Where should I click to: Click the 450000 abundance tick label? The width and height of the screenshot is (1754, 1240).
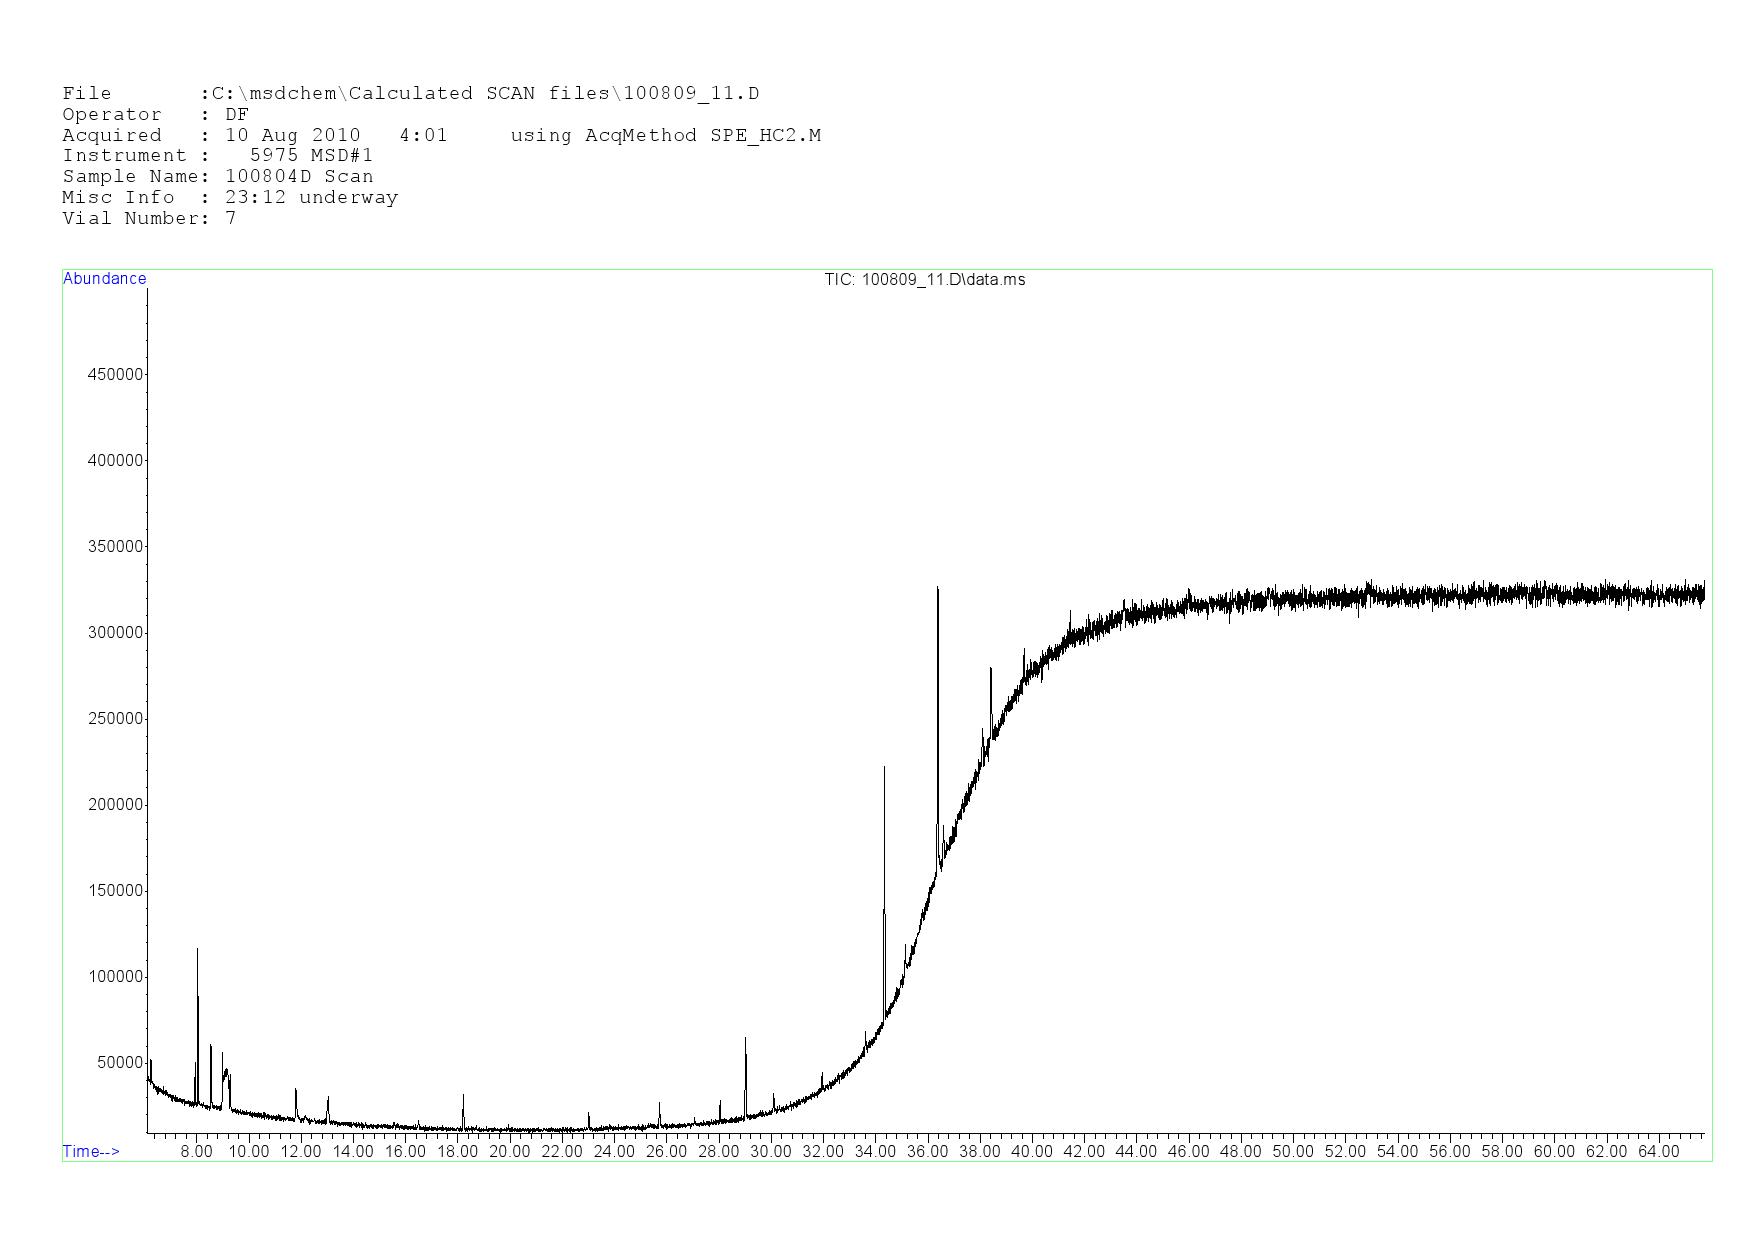(116, 374)
